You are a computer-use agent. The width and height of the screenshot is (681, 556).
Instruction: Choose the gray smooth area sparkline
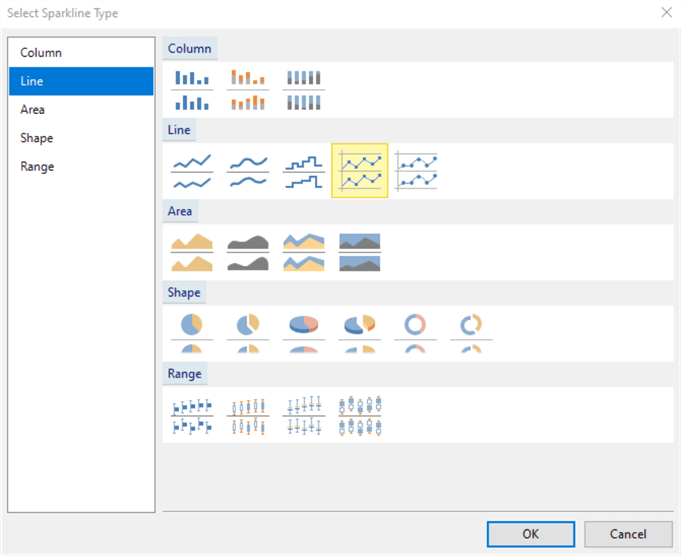tap(247, 252)
